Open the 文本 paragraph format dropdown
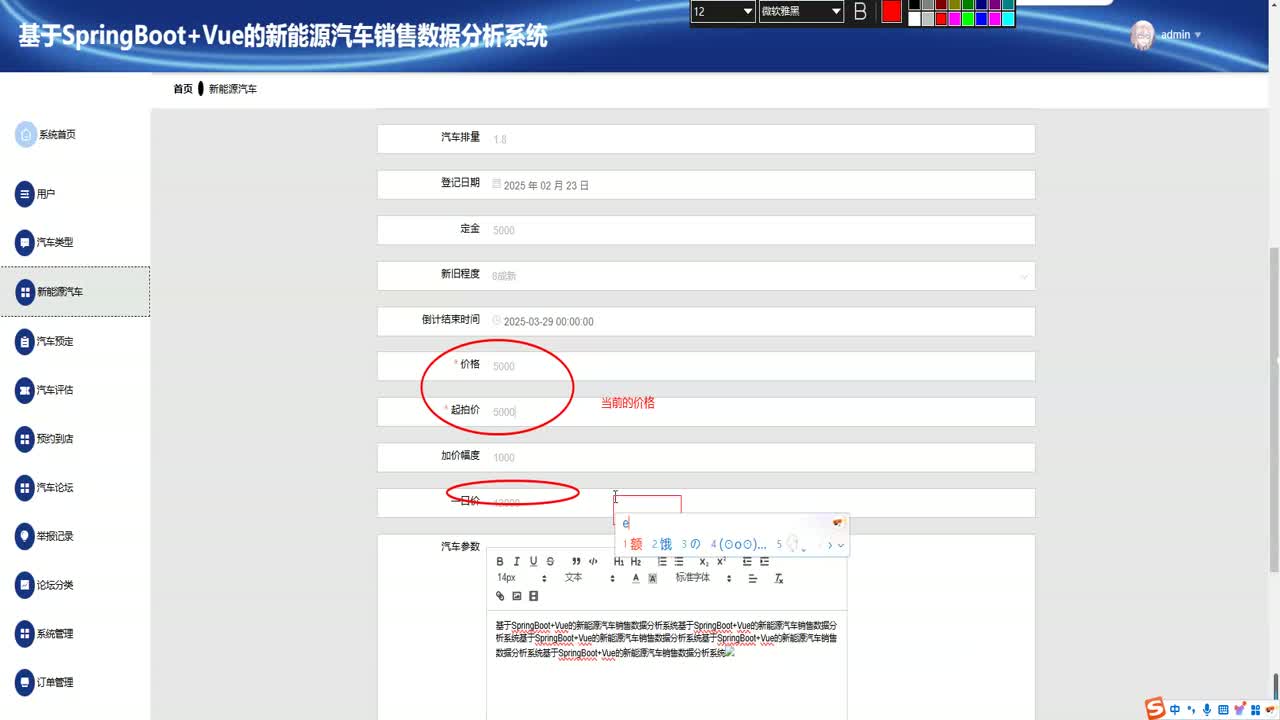The image size is (1280, 720). tap(590, 578)
